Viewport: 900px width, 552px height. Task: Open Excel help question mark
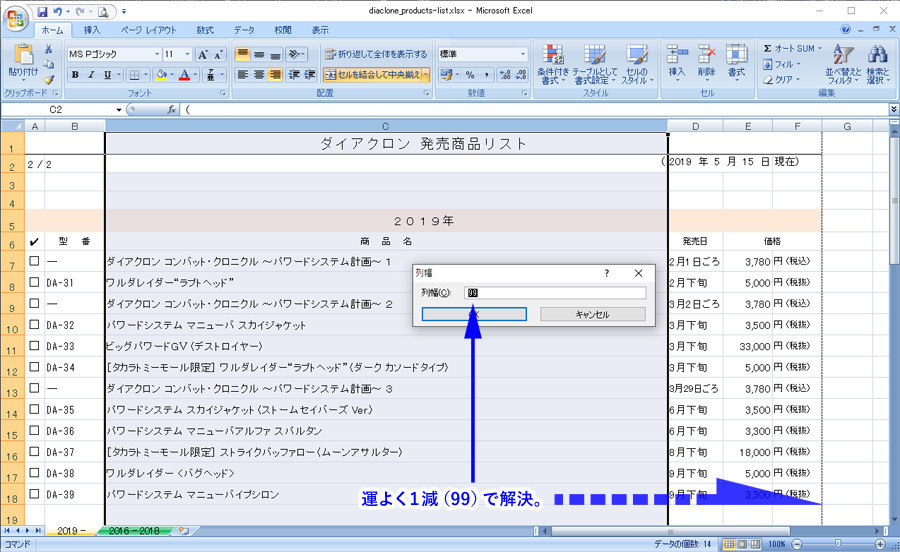click(x=845, y=29)
